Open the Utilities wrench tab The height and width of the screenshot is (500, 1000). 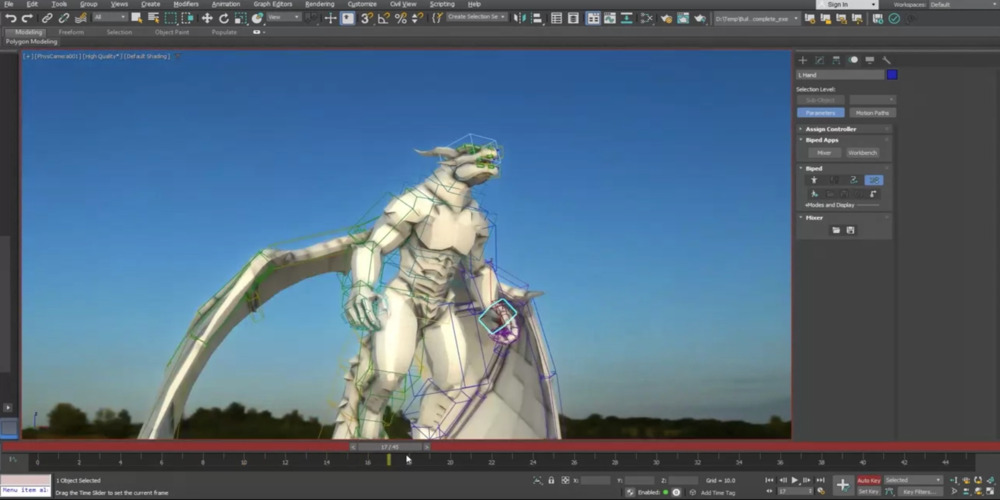point(886,60)
